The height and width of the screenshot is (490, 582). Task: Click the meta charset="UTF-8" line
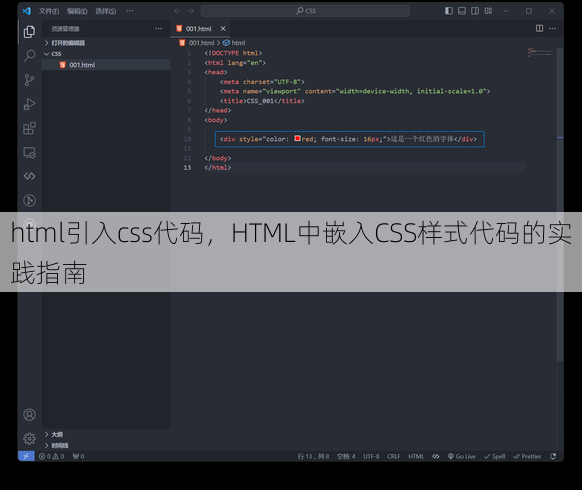point(262,82)
